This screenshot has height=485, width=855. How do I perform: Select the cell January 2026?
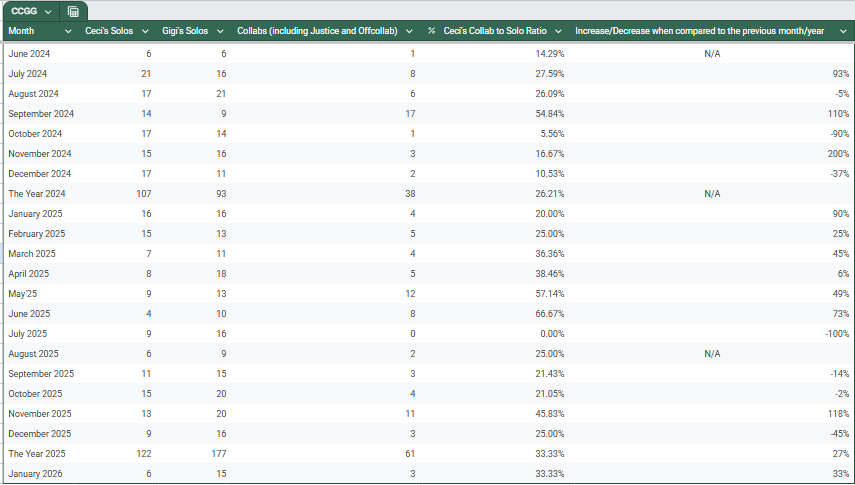(35, 474)
